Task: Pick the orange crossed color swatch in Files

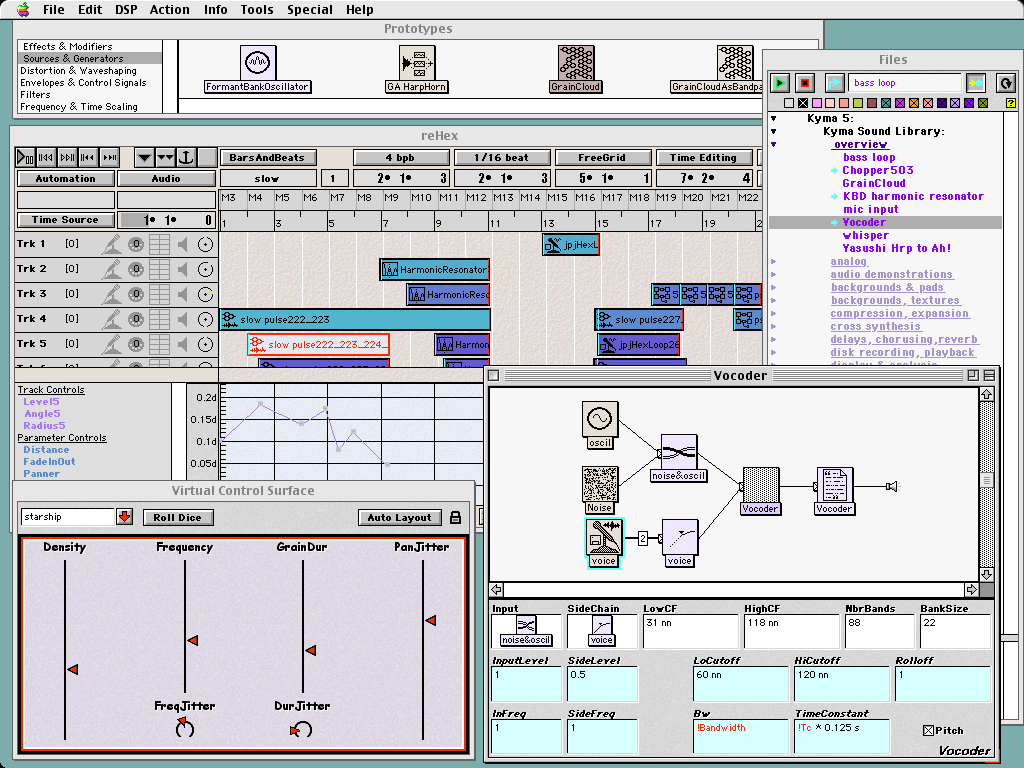Action: [x=914, y=103]
